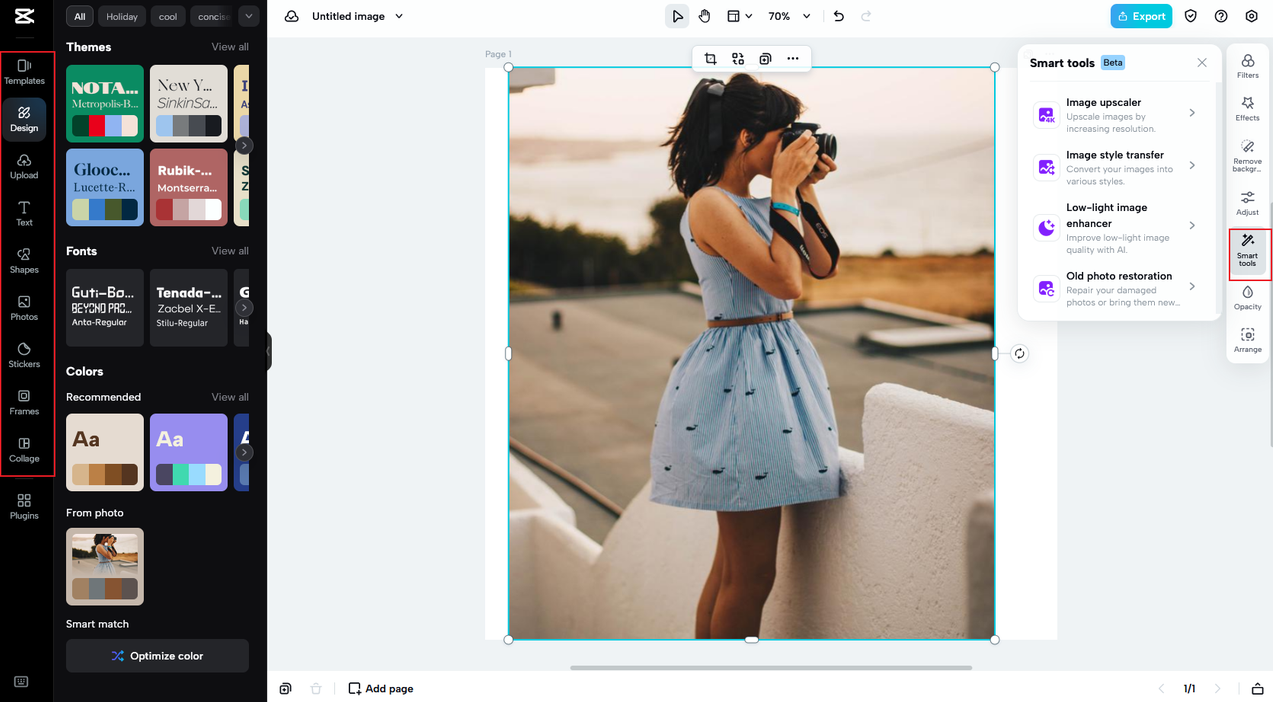View all Fonts link
Viewport: 1273px width, 702px height.
[x=230, y=251]
